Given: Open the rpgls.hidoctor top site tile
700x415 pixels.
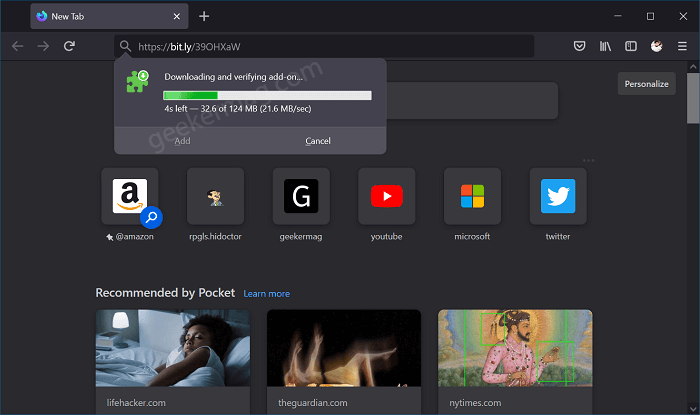Looking at the screenshot, I should click(216, 196).
